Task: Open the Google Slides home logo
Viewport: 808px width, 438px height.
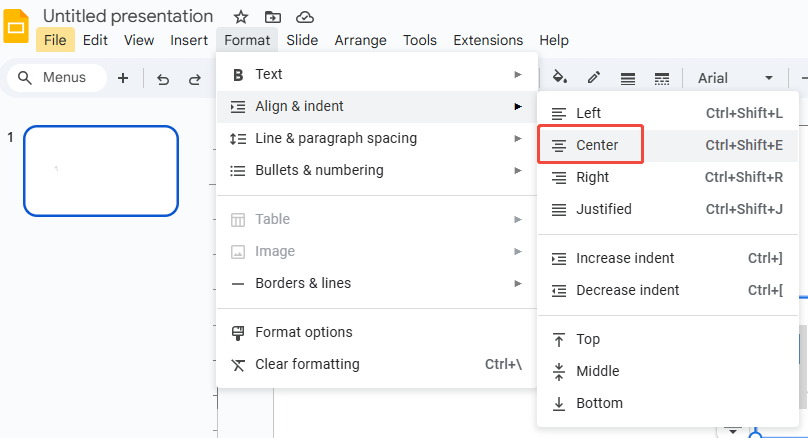Action: [17, 27]
